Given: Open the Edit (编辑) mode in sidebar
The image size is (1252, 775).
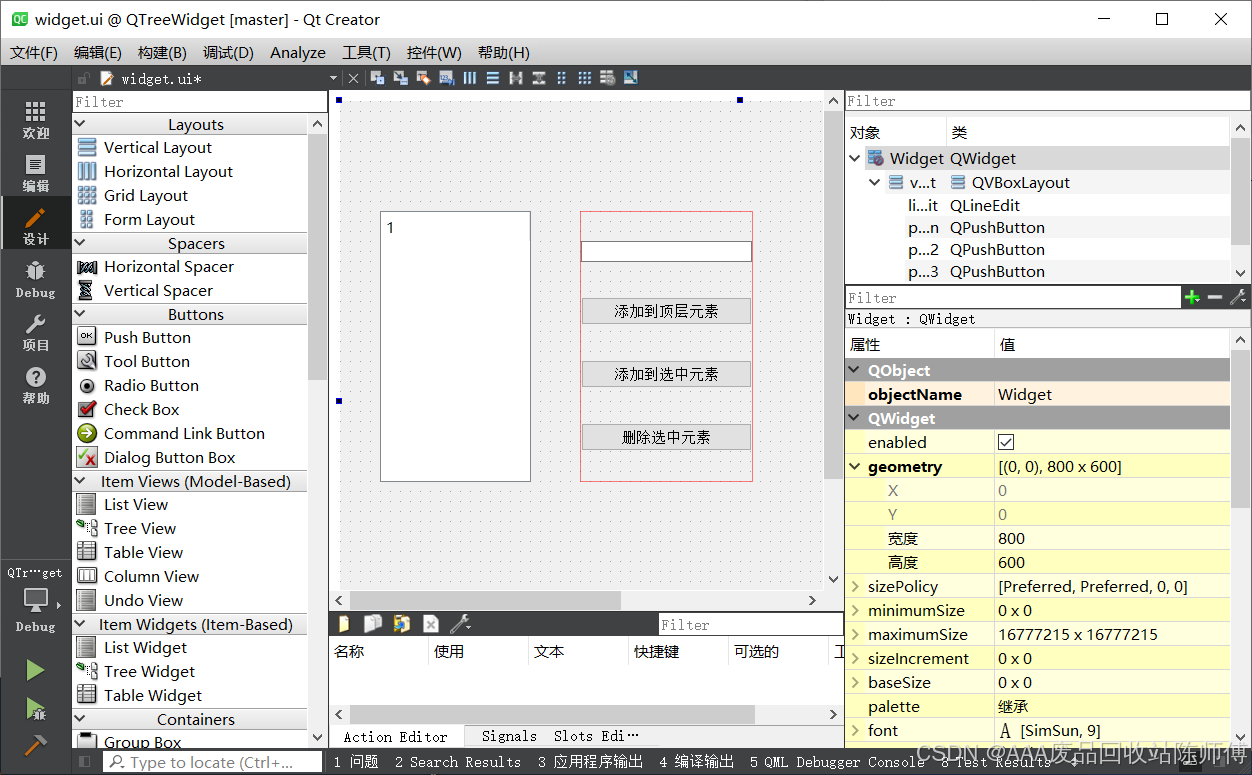Looking at the screenshot, I should click(x=36, y=173).
